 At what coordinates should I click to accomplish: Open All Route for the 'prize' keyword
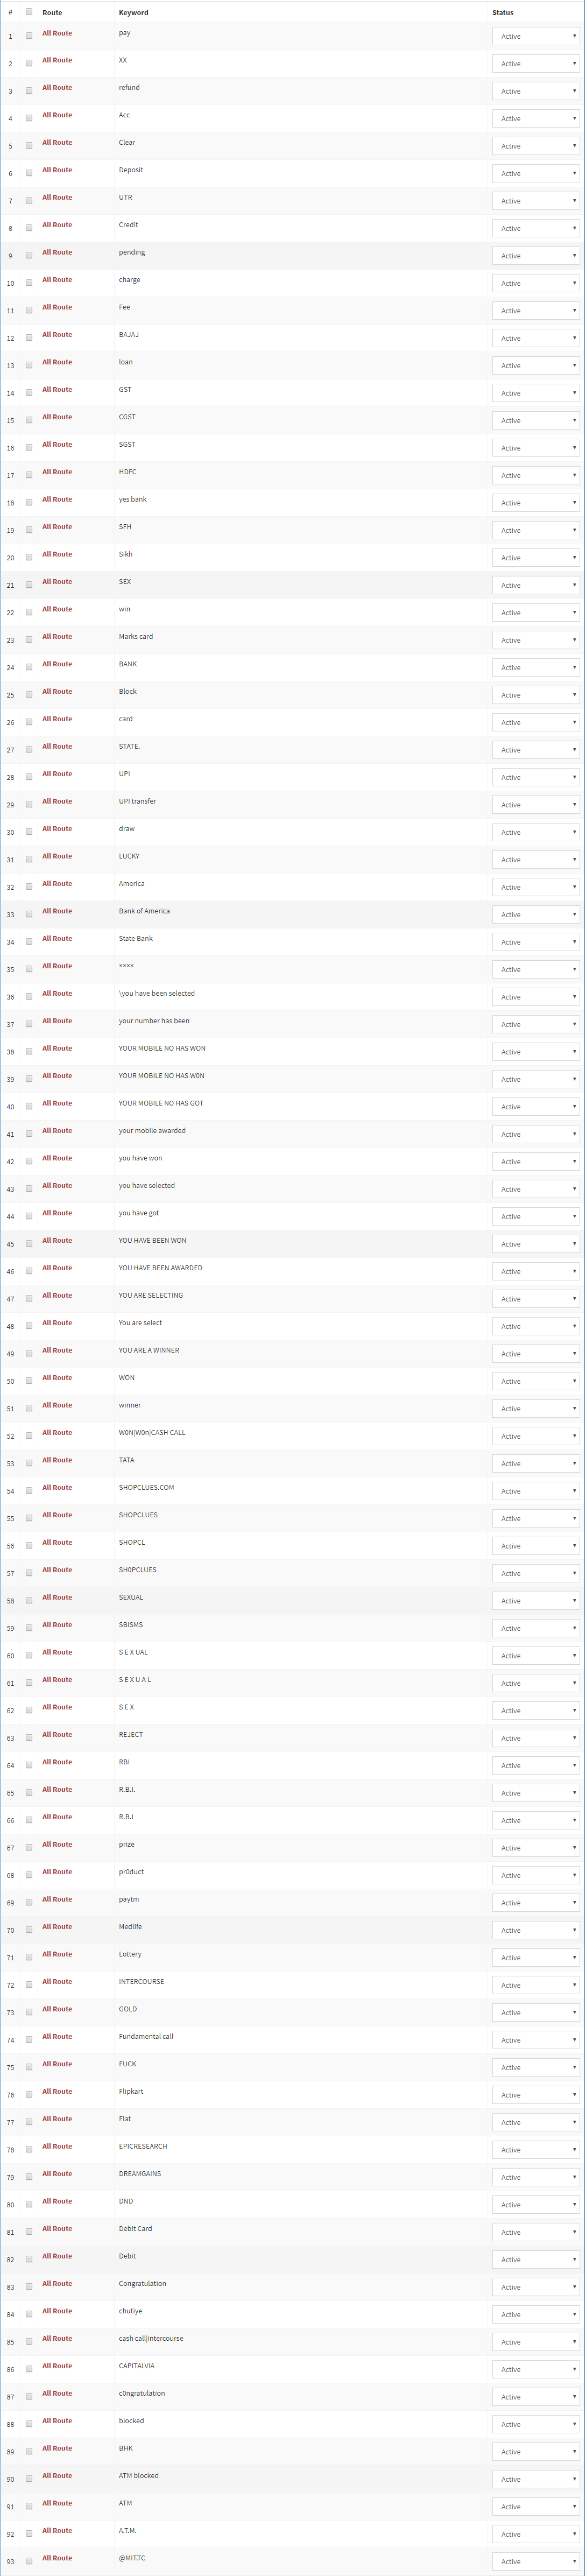(57, 1844)
